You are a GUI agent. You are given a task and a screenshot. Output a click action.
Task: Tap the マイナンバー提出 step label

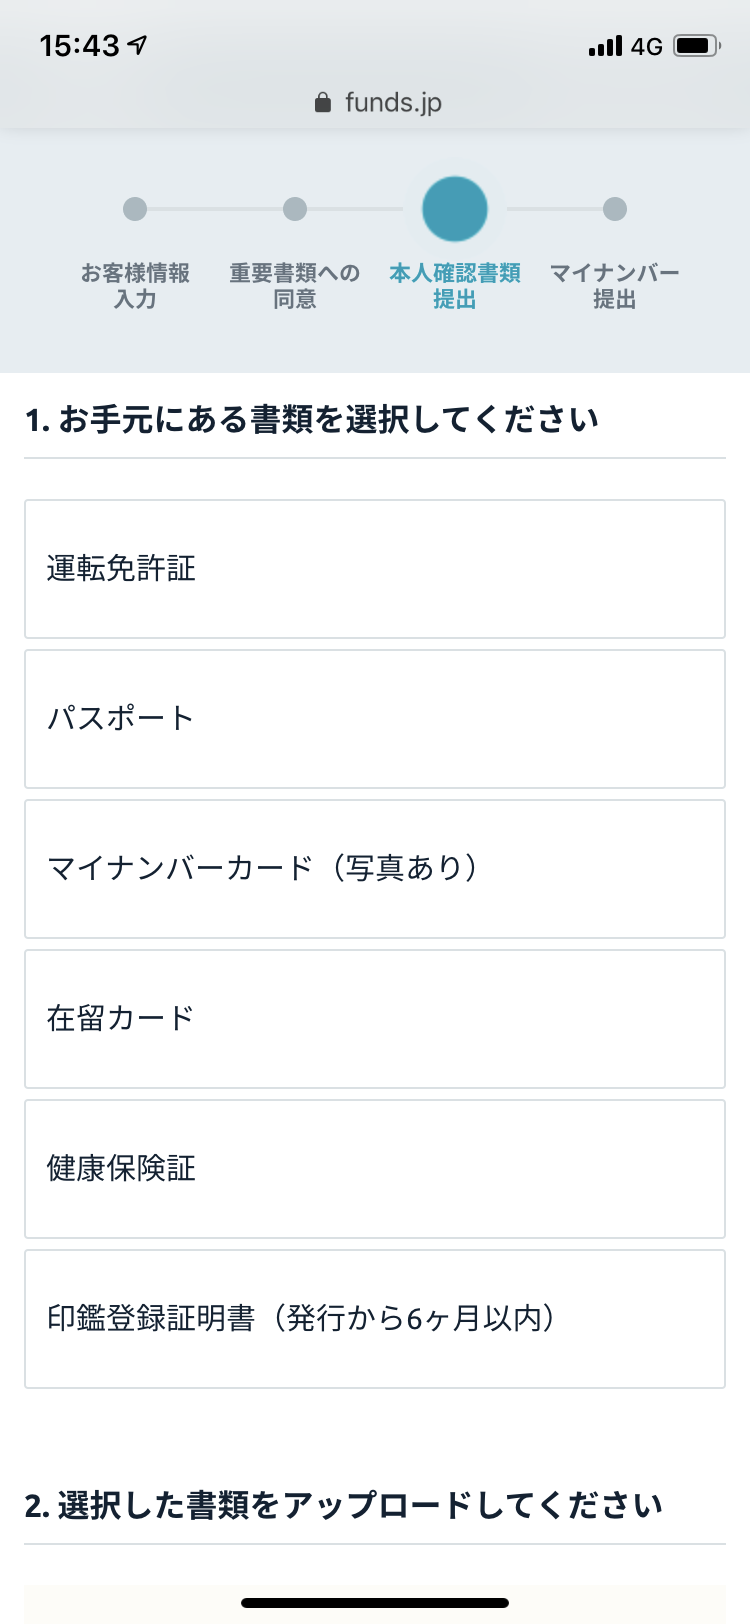(615, 286)
